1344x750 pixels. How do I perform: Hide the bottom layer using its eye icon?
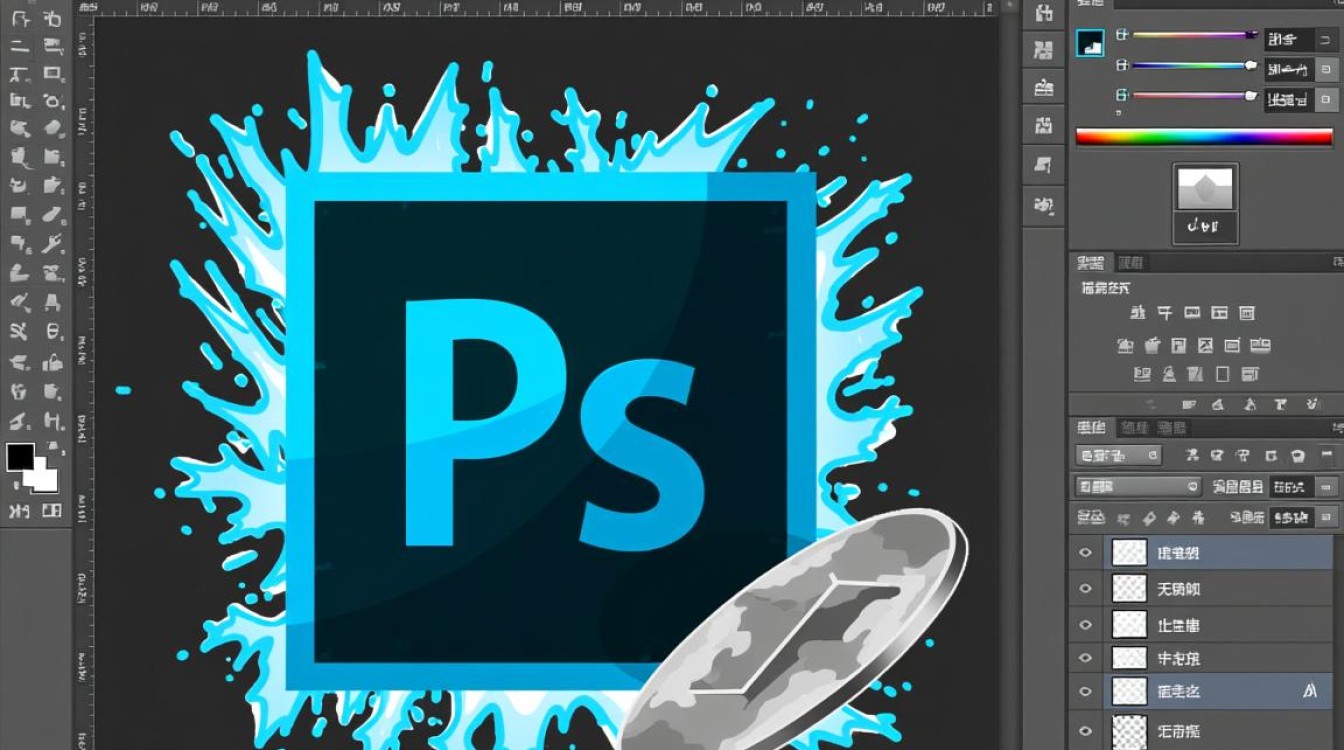click(x=1086, y=728)
